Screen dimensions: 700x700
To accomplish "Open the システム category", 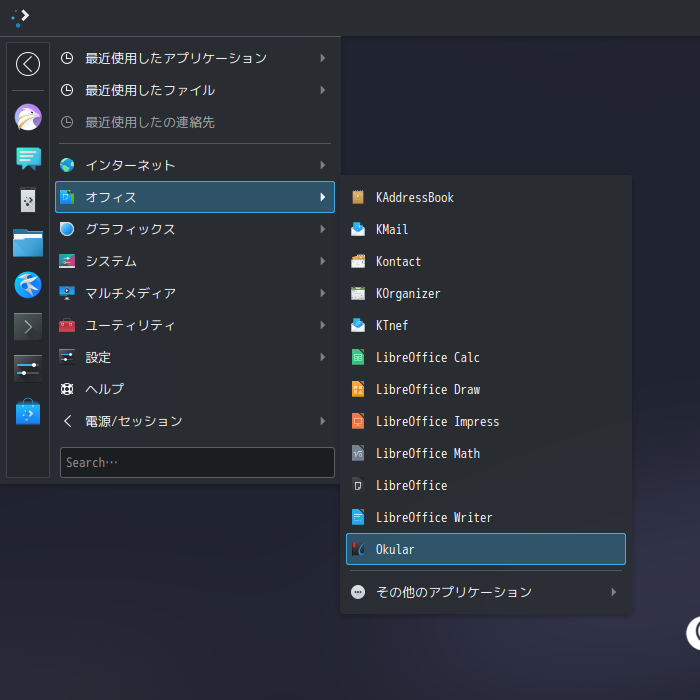I will pos(195,261).
